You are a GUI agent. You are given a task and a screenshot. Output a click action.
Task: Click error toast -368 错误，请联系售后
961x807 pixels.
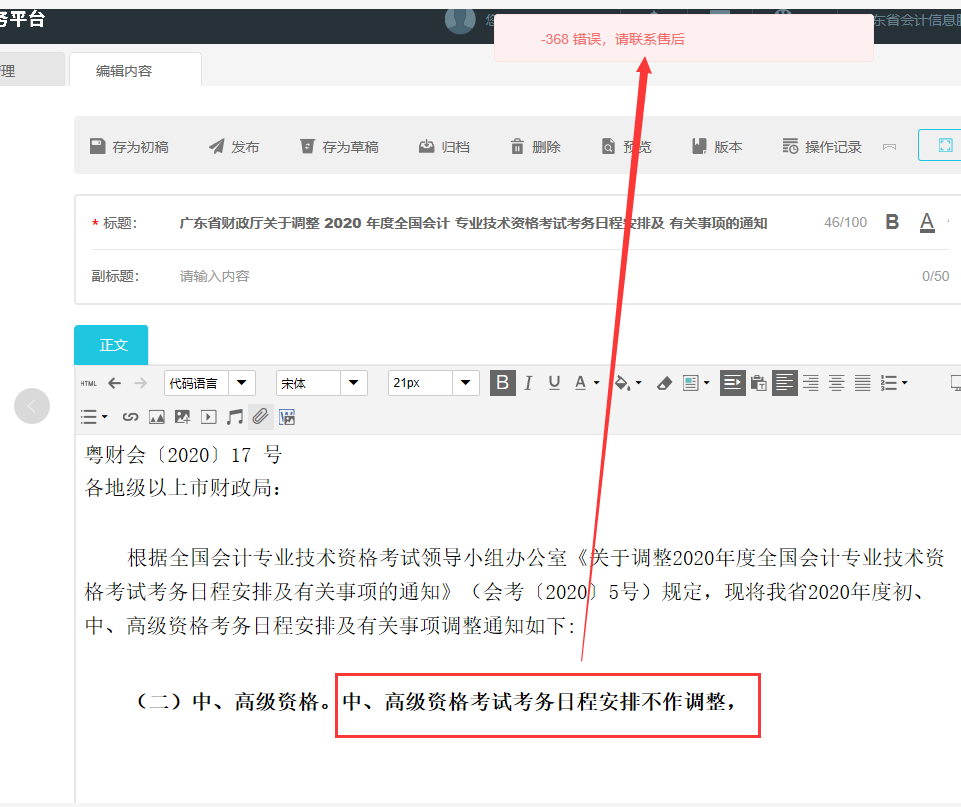pyautogui.click(x=684, y=38)
